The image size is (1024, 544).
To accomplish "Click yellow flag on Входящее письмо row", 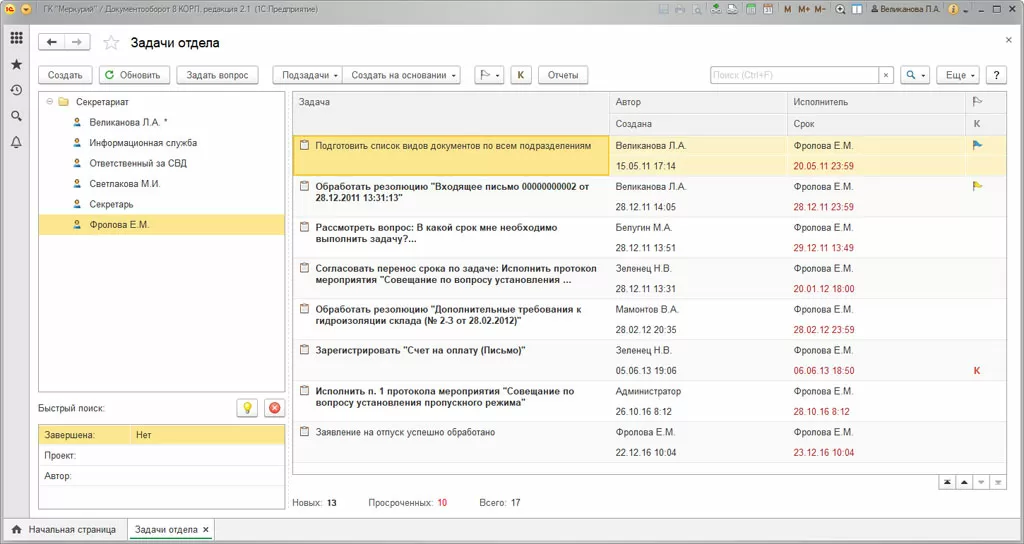I will 977,186.
